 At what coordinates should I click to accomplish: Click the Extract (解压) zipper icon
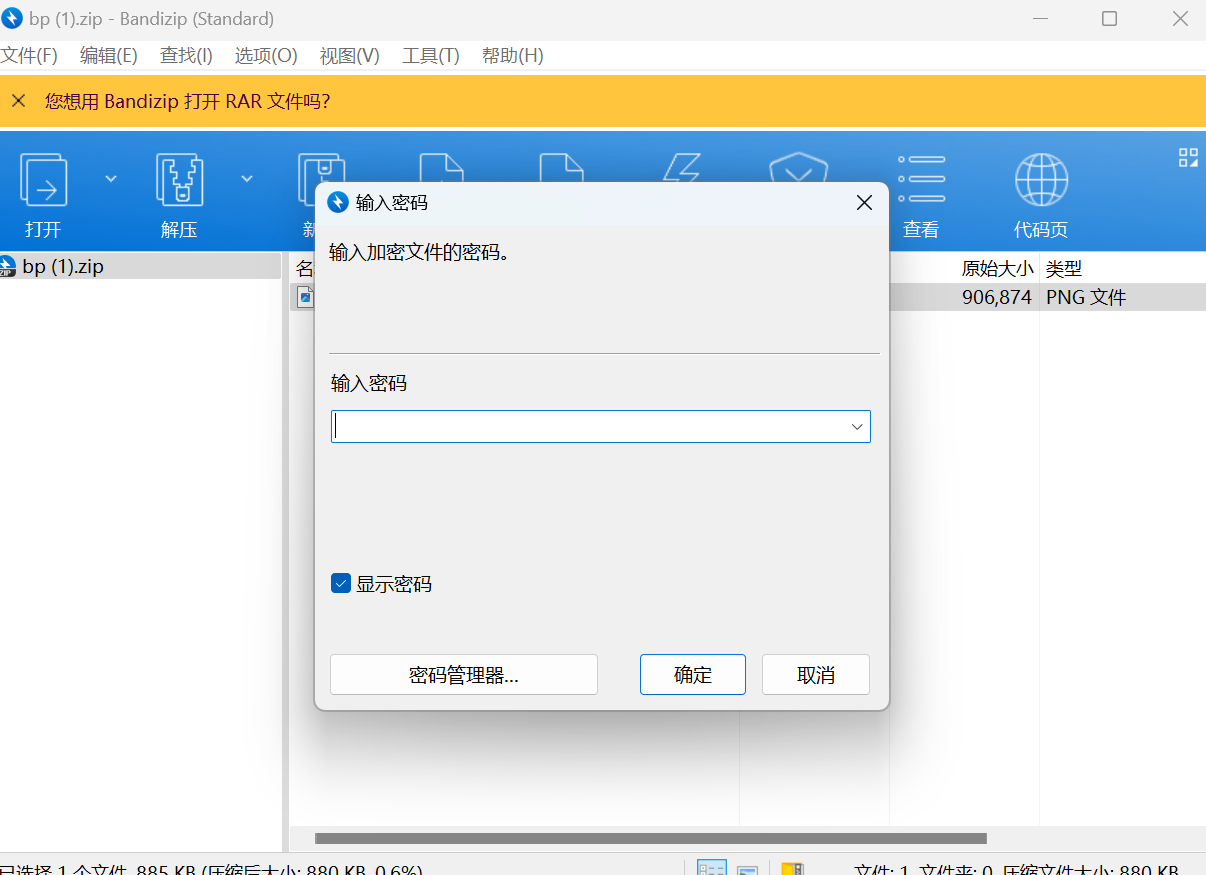(x=180, y=181)
